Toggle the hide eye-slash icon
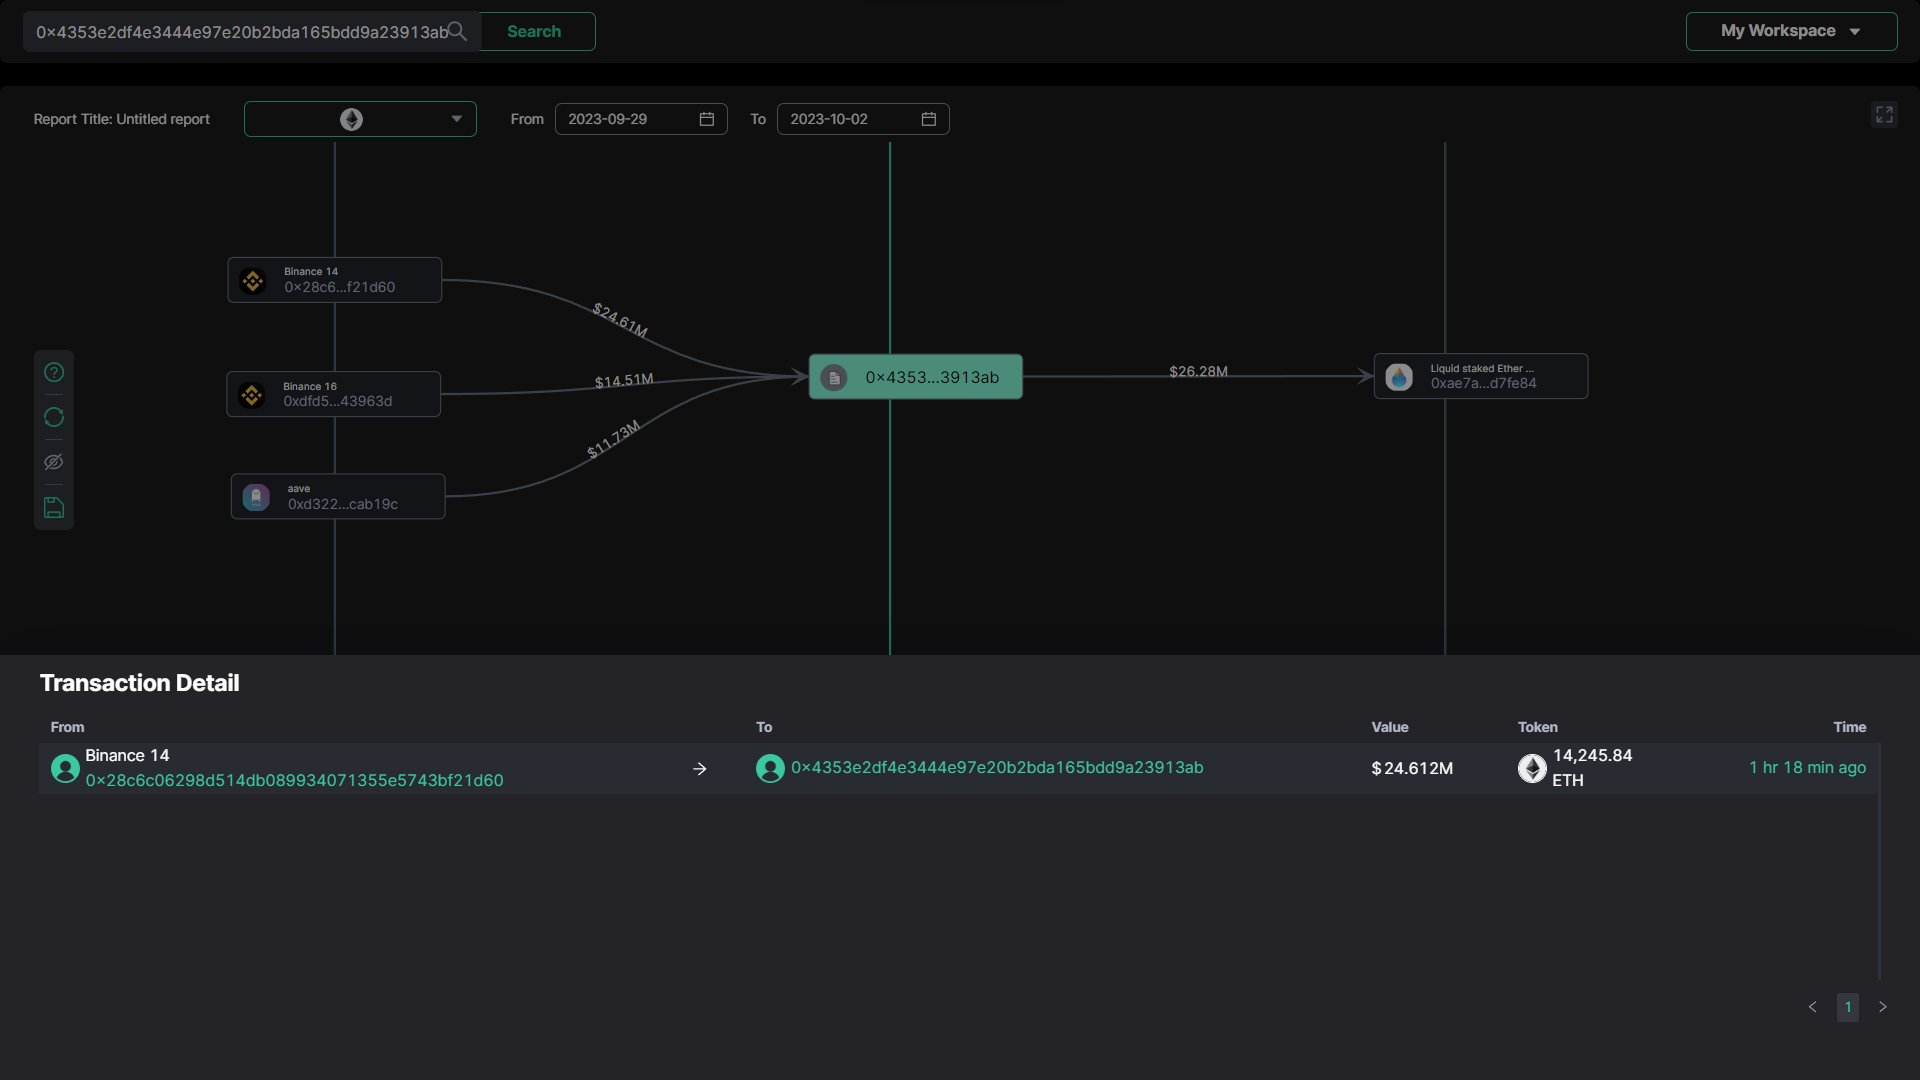1920x1080 pixels. [54, 462]
